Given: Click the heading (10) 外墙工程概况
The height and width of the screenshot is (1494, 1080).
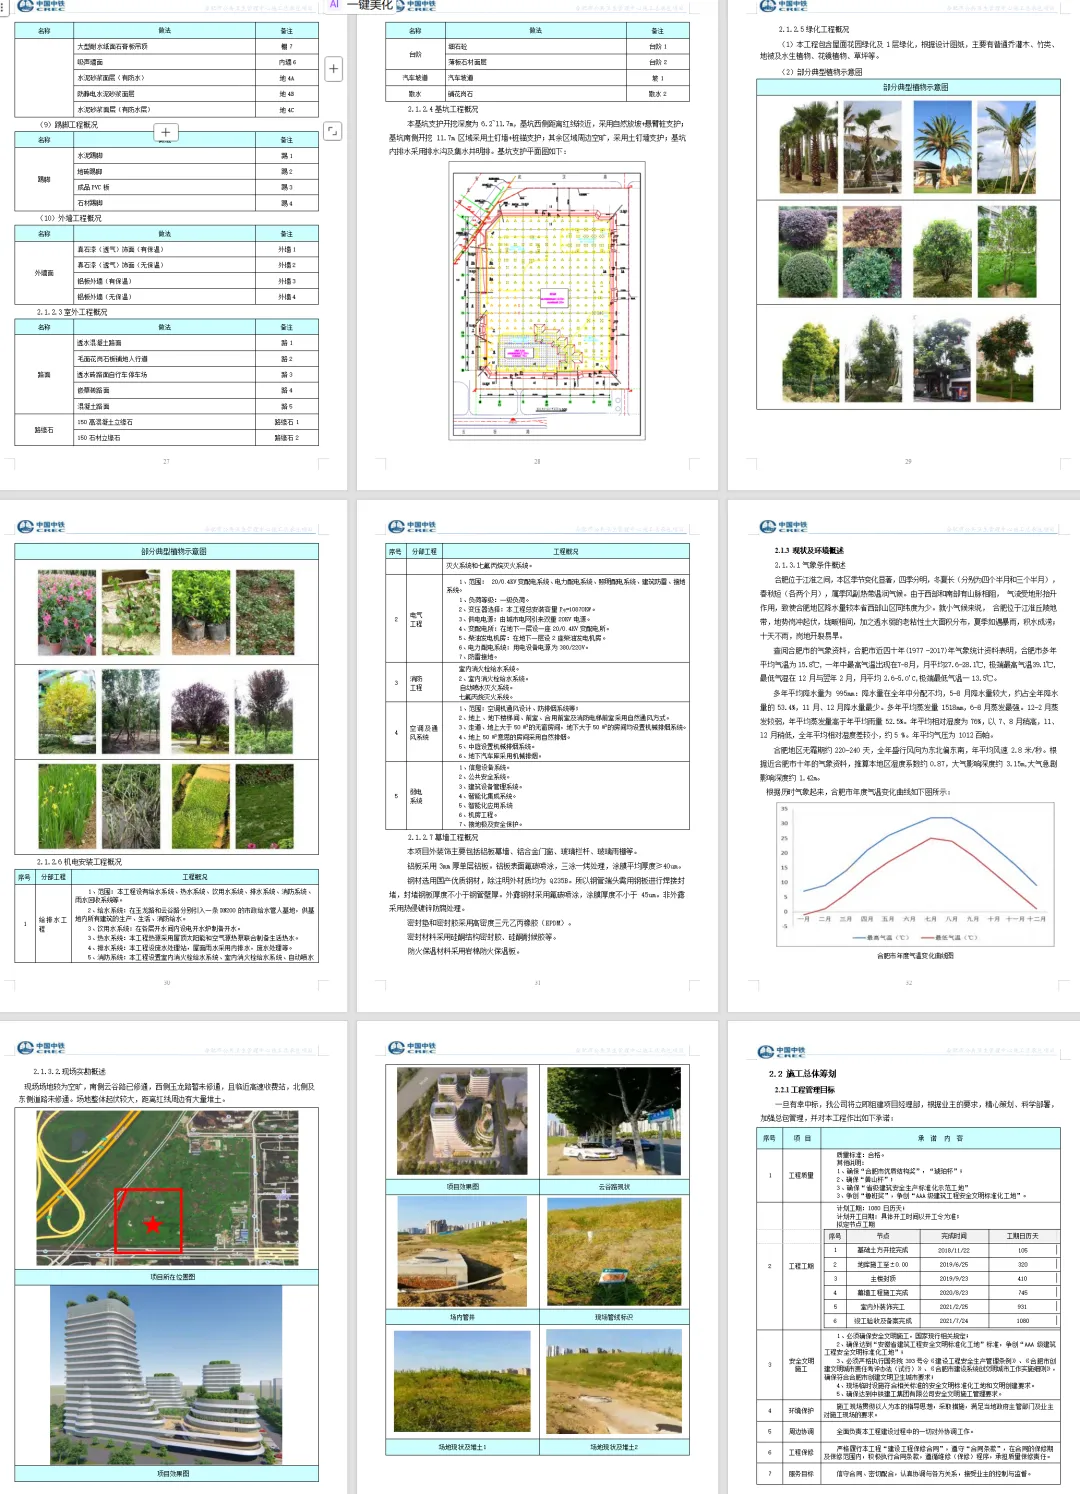Looking at the screenshot, I should point(71,218).
